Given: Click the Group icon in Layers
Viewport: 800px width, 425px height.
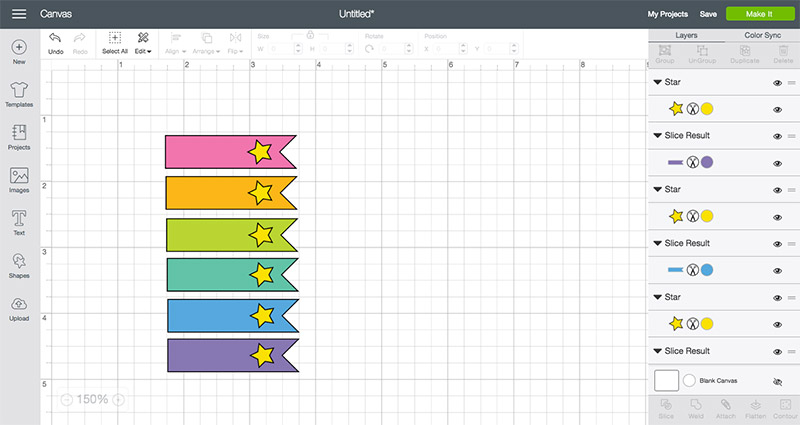Looking at the screenshot, I should point(665,50).
